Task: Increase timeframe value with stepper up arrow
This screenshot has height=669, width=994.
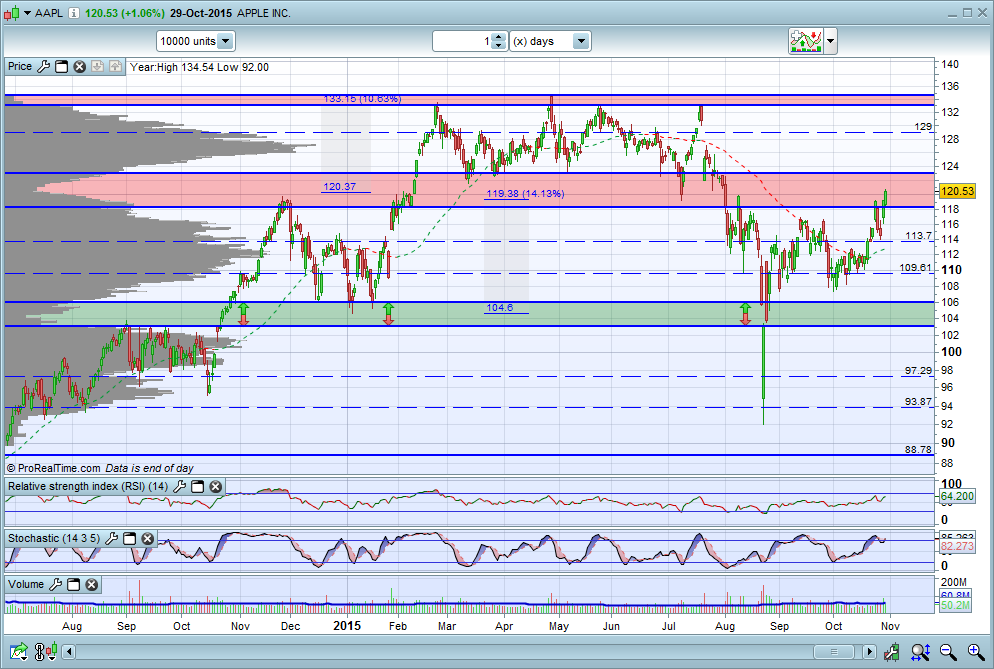Action: click(x=499, y=37)
